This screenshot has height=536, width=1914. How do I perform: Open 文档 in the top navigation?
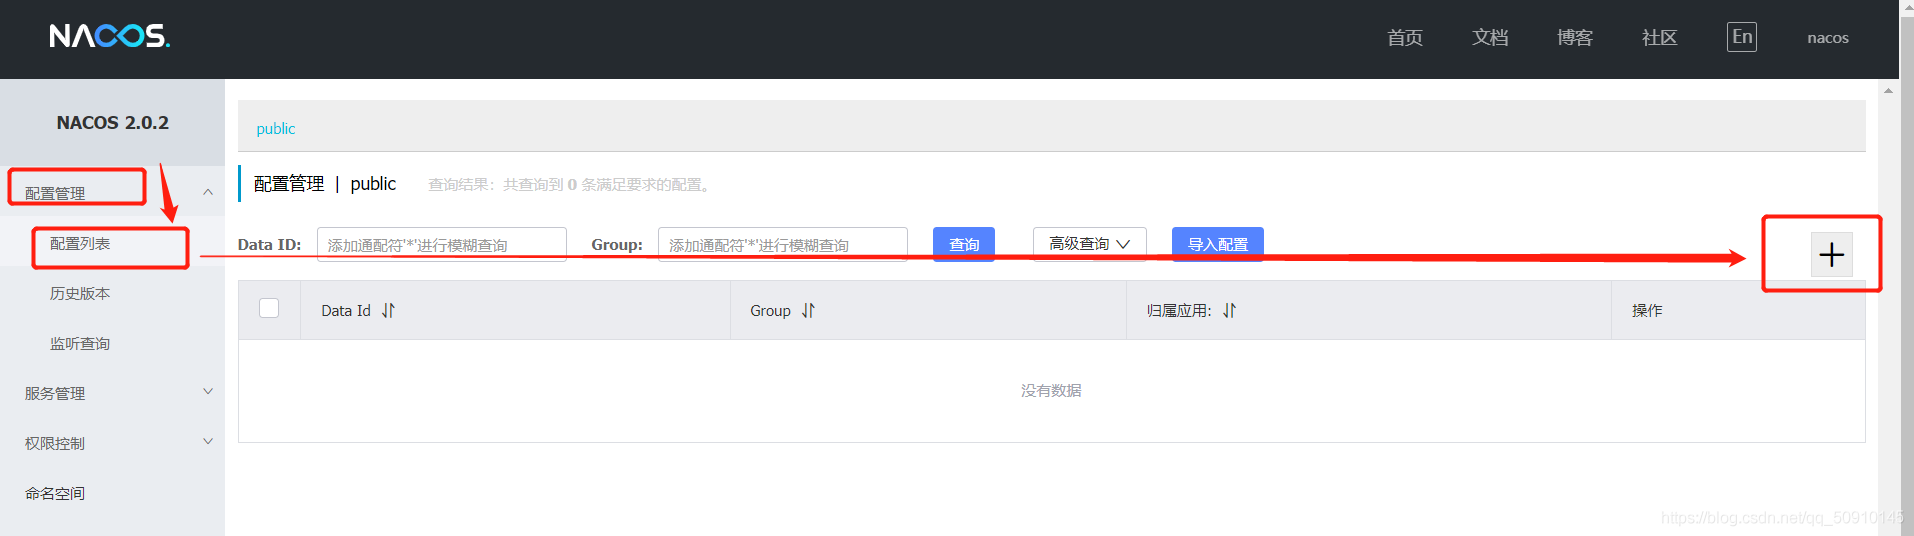(x=1489, y=37)
